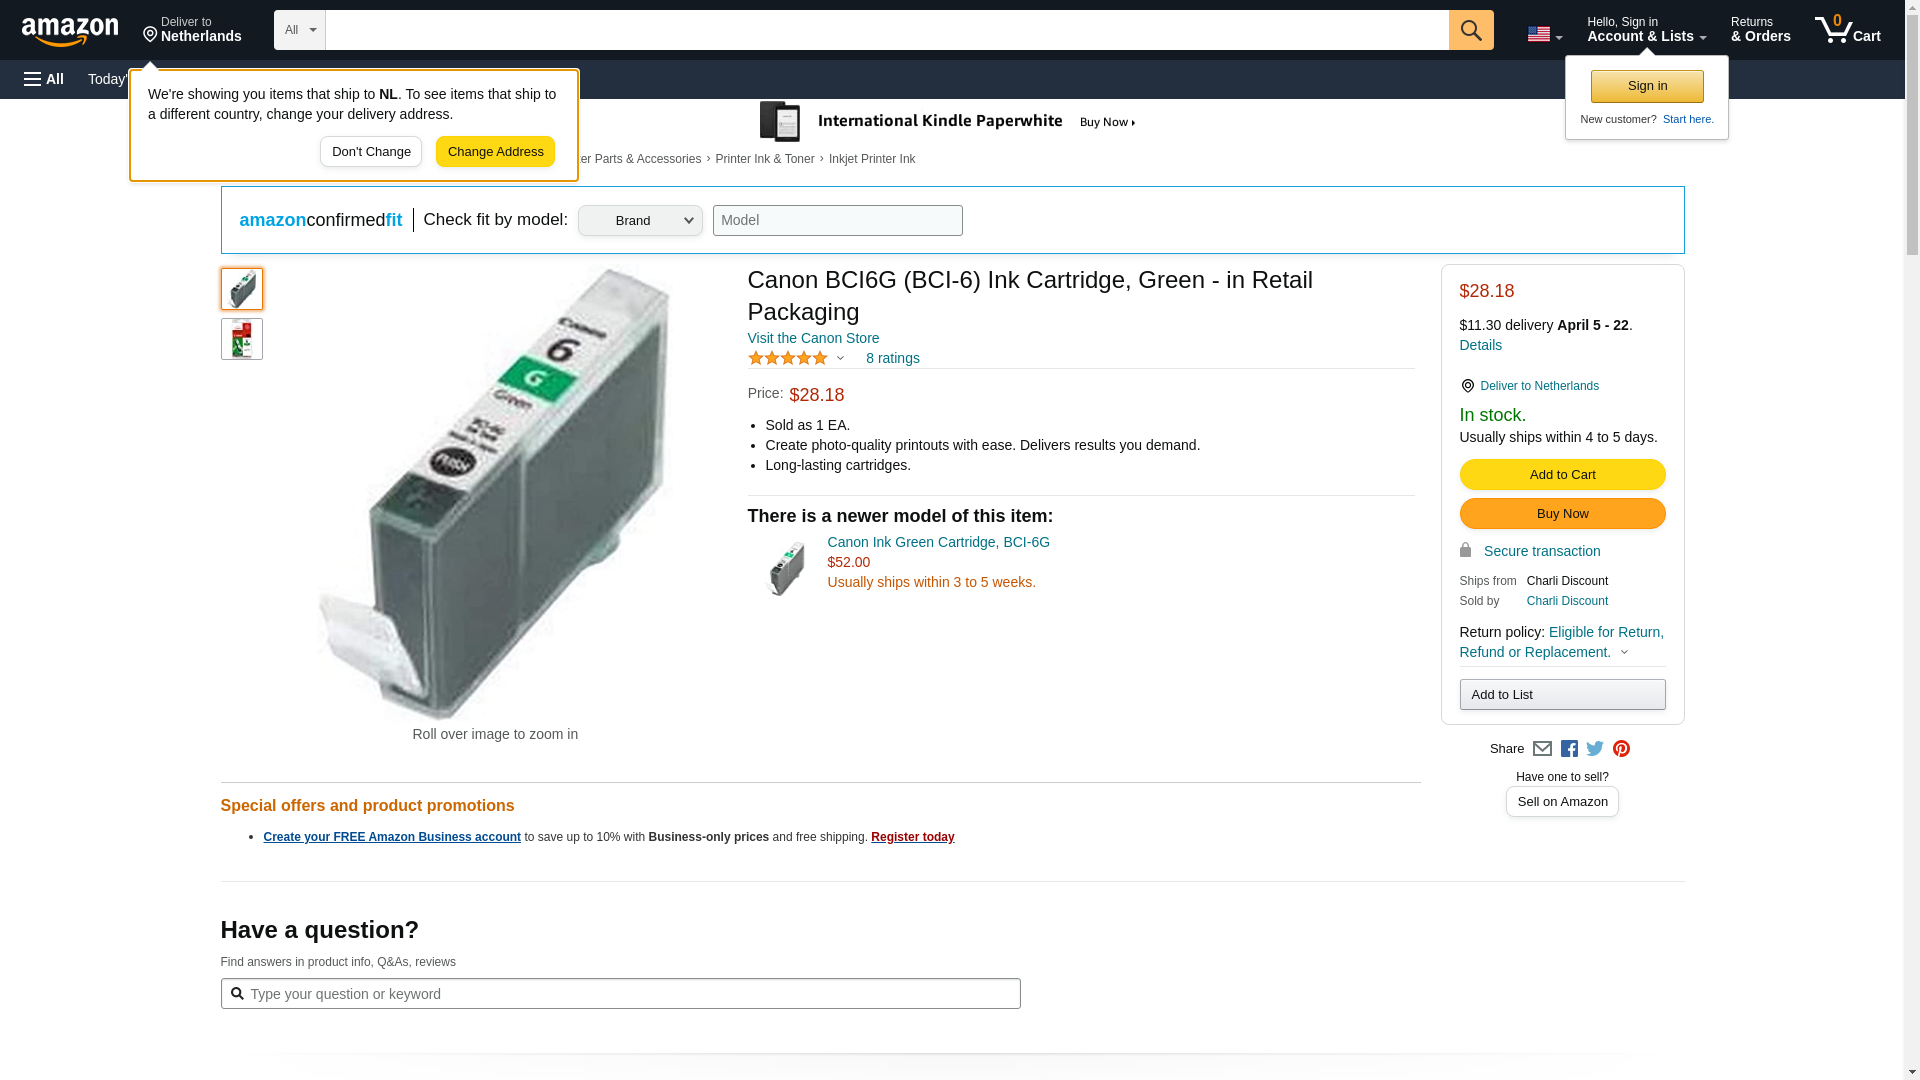Screen dimensions: 1920x1080
Task: Click Change Address in the popup
Action: [x=495, y=152]
